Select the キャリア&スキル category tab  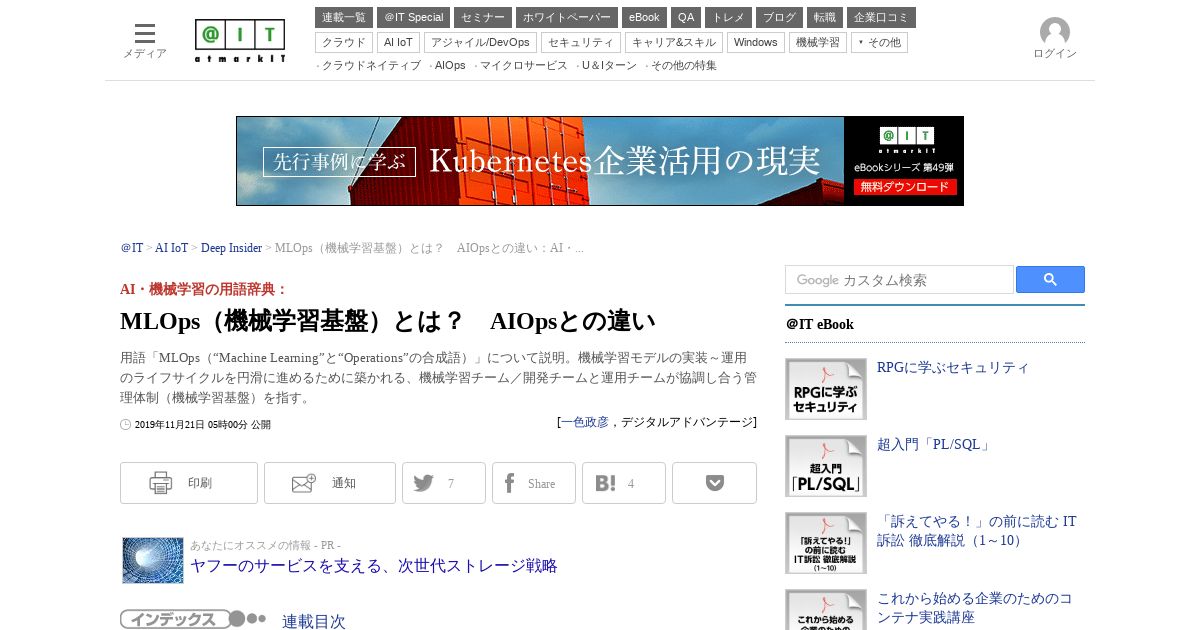(674, 42)
